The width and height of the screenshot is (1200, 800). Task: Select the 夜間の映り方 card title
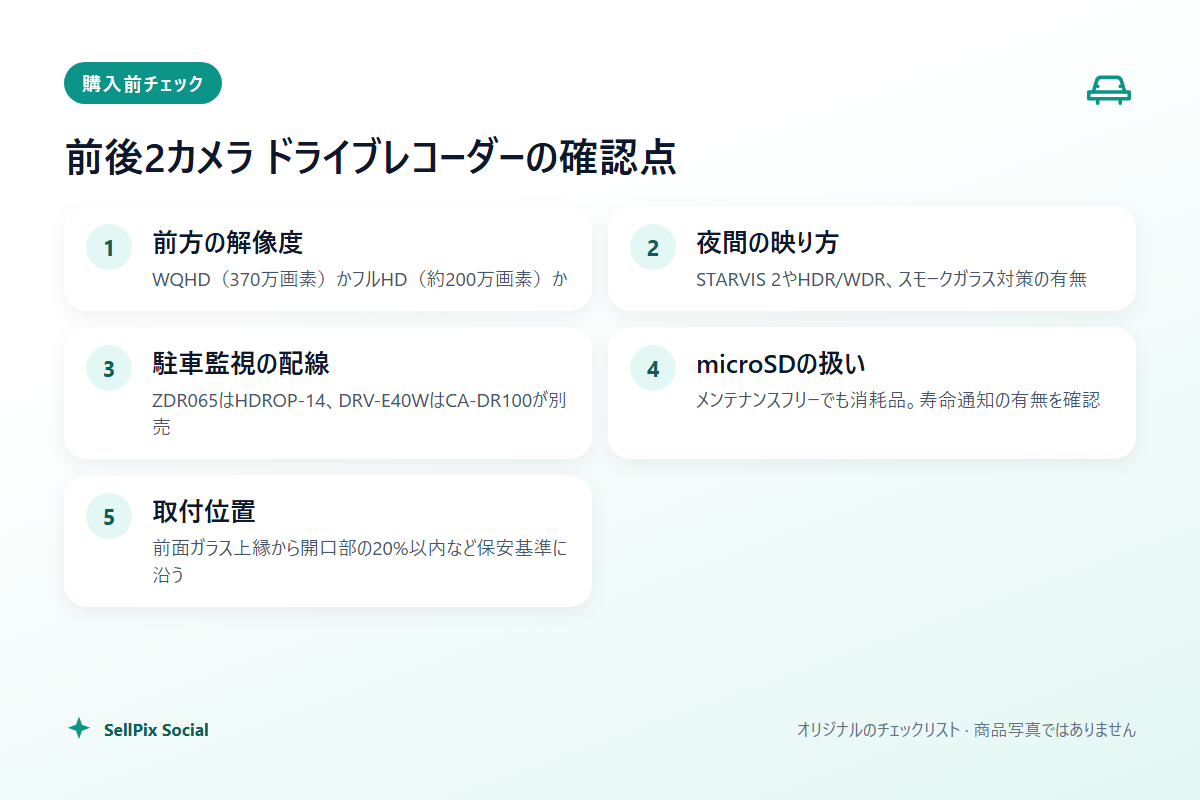tap(767, 243)
